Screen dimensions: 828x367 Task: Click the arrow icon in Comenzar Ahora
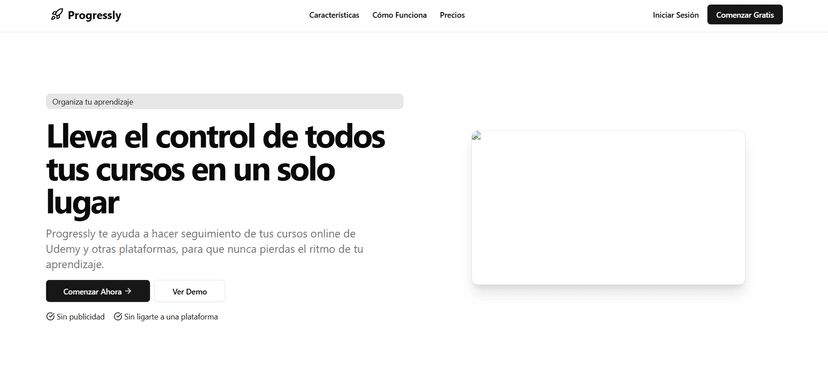point(128,291)
